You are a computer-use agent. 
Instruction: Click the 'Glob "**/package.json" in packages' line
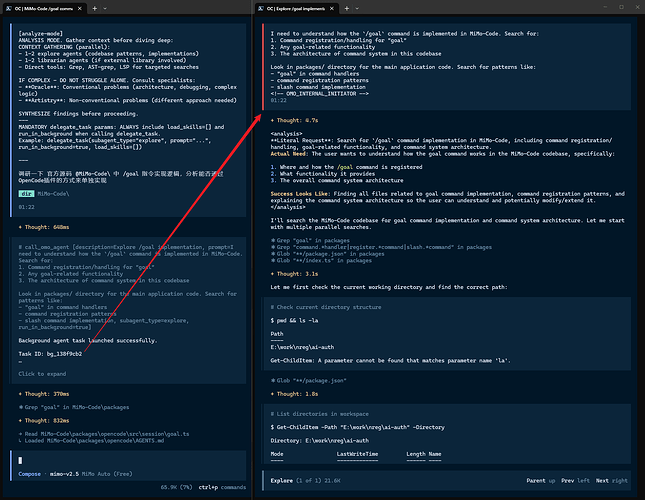(x=327, y=254)
